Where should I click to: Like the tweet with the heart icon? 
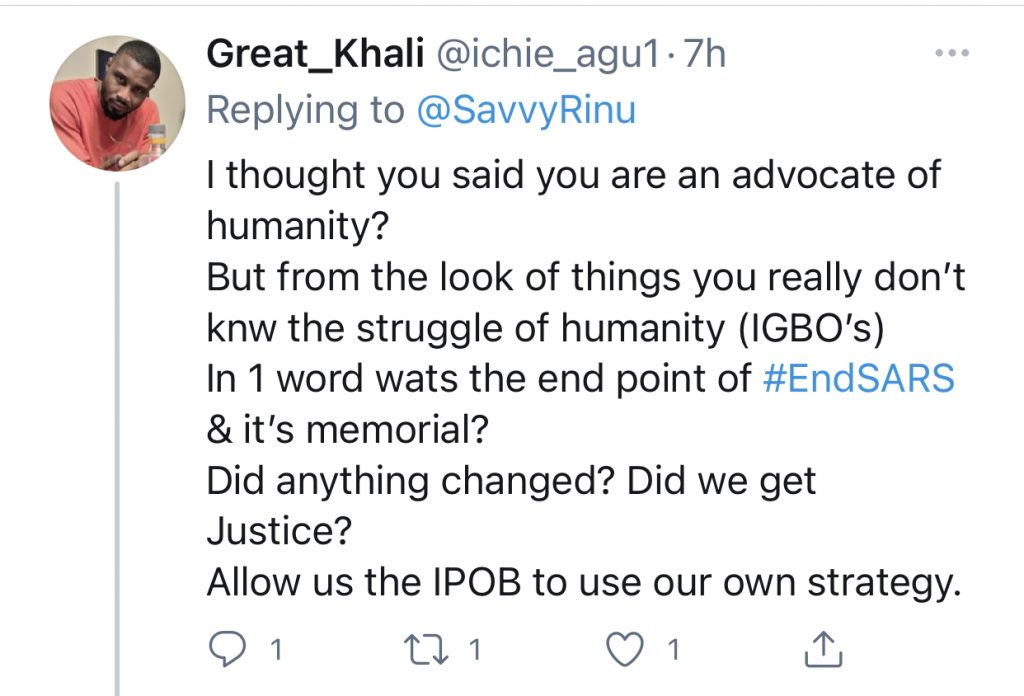625,650
